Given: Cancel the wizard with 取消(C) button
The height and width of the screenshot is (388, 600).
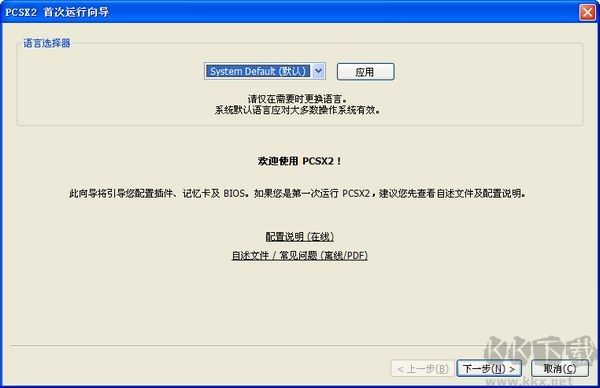Looking at the screenshot, I should (560, 368).
